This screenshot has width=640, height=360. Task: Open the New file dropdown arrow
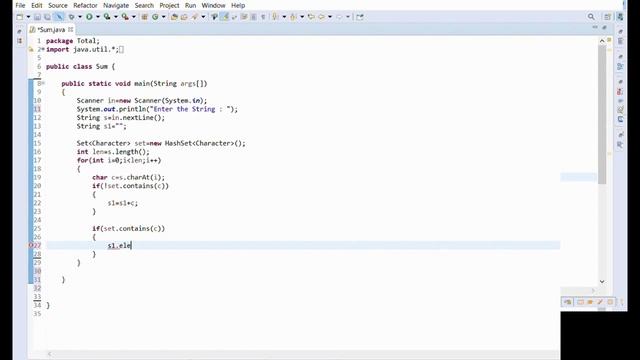coord(28,17)
